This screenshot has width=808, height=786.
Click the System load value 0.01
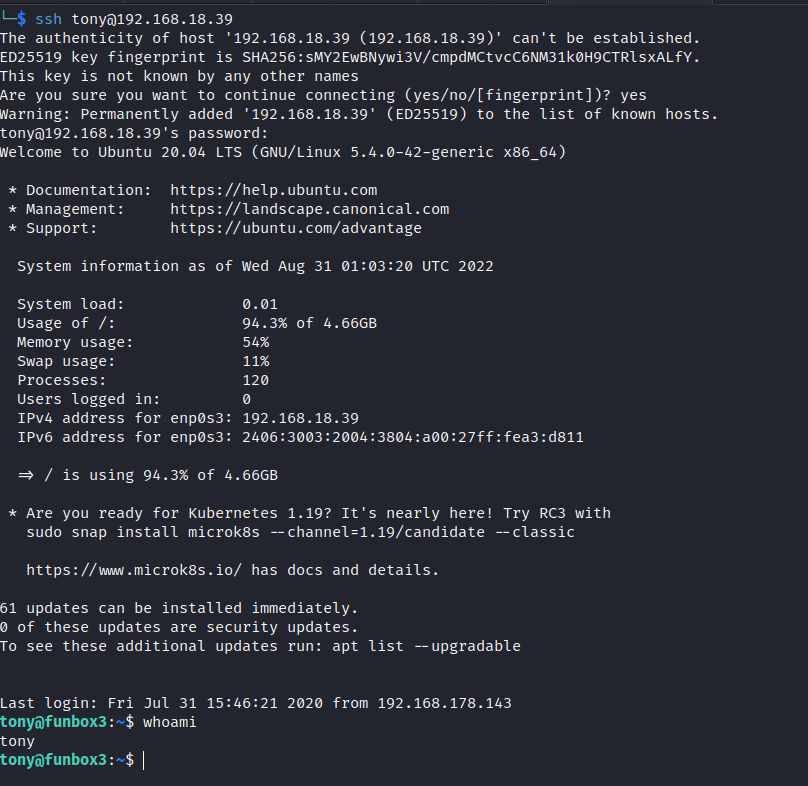(260, 304)
